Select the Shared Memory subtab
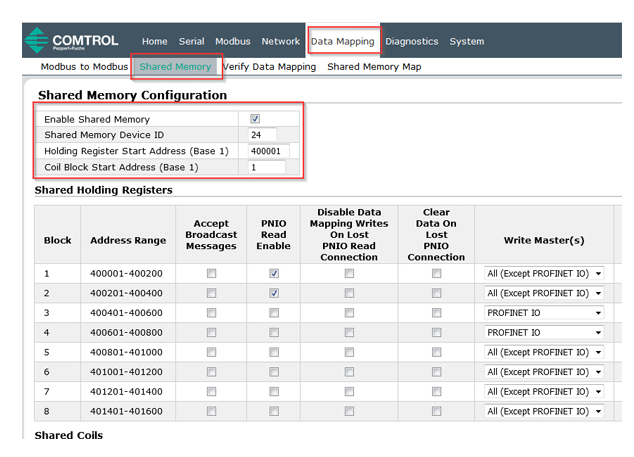634x457 pixels. coord(175,67)
